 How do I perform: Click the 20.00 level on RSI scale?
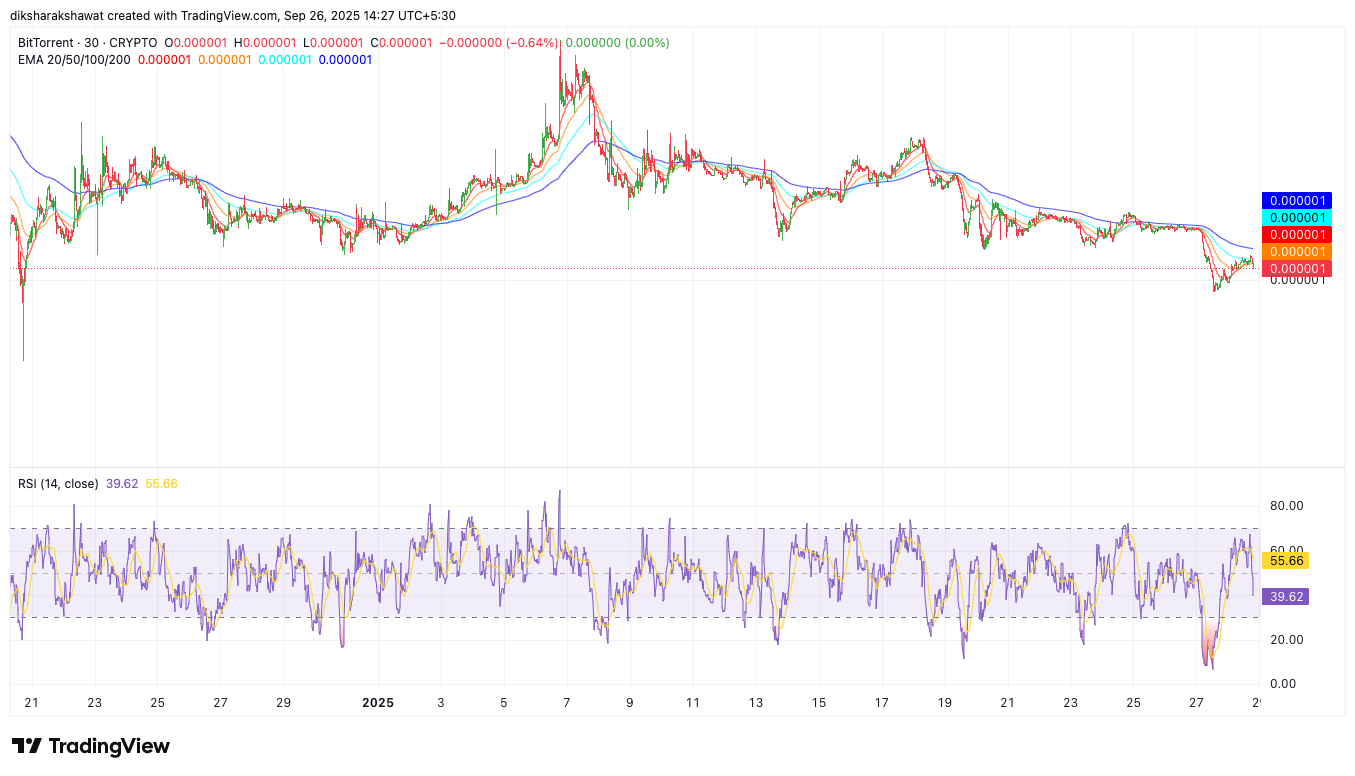[1286, 640]
